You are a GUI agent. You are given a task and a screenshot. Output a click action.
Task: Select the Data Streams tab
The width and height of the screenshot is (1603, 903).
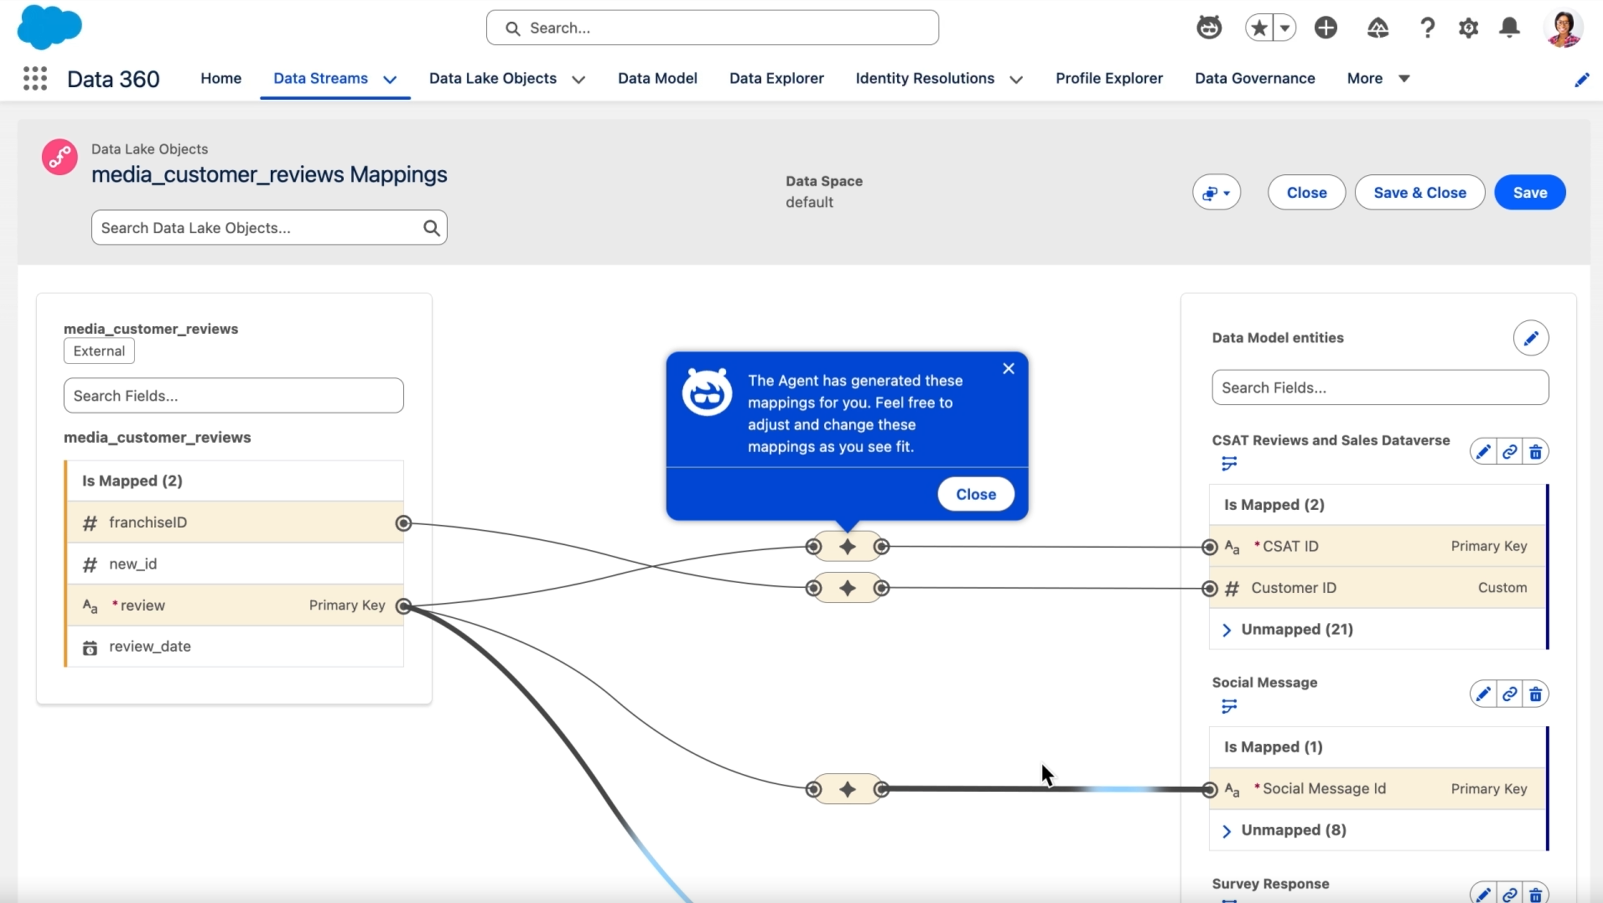(320, 78)
